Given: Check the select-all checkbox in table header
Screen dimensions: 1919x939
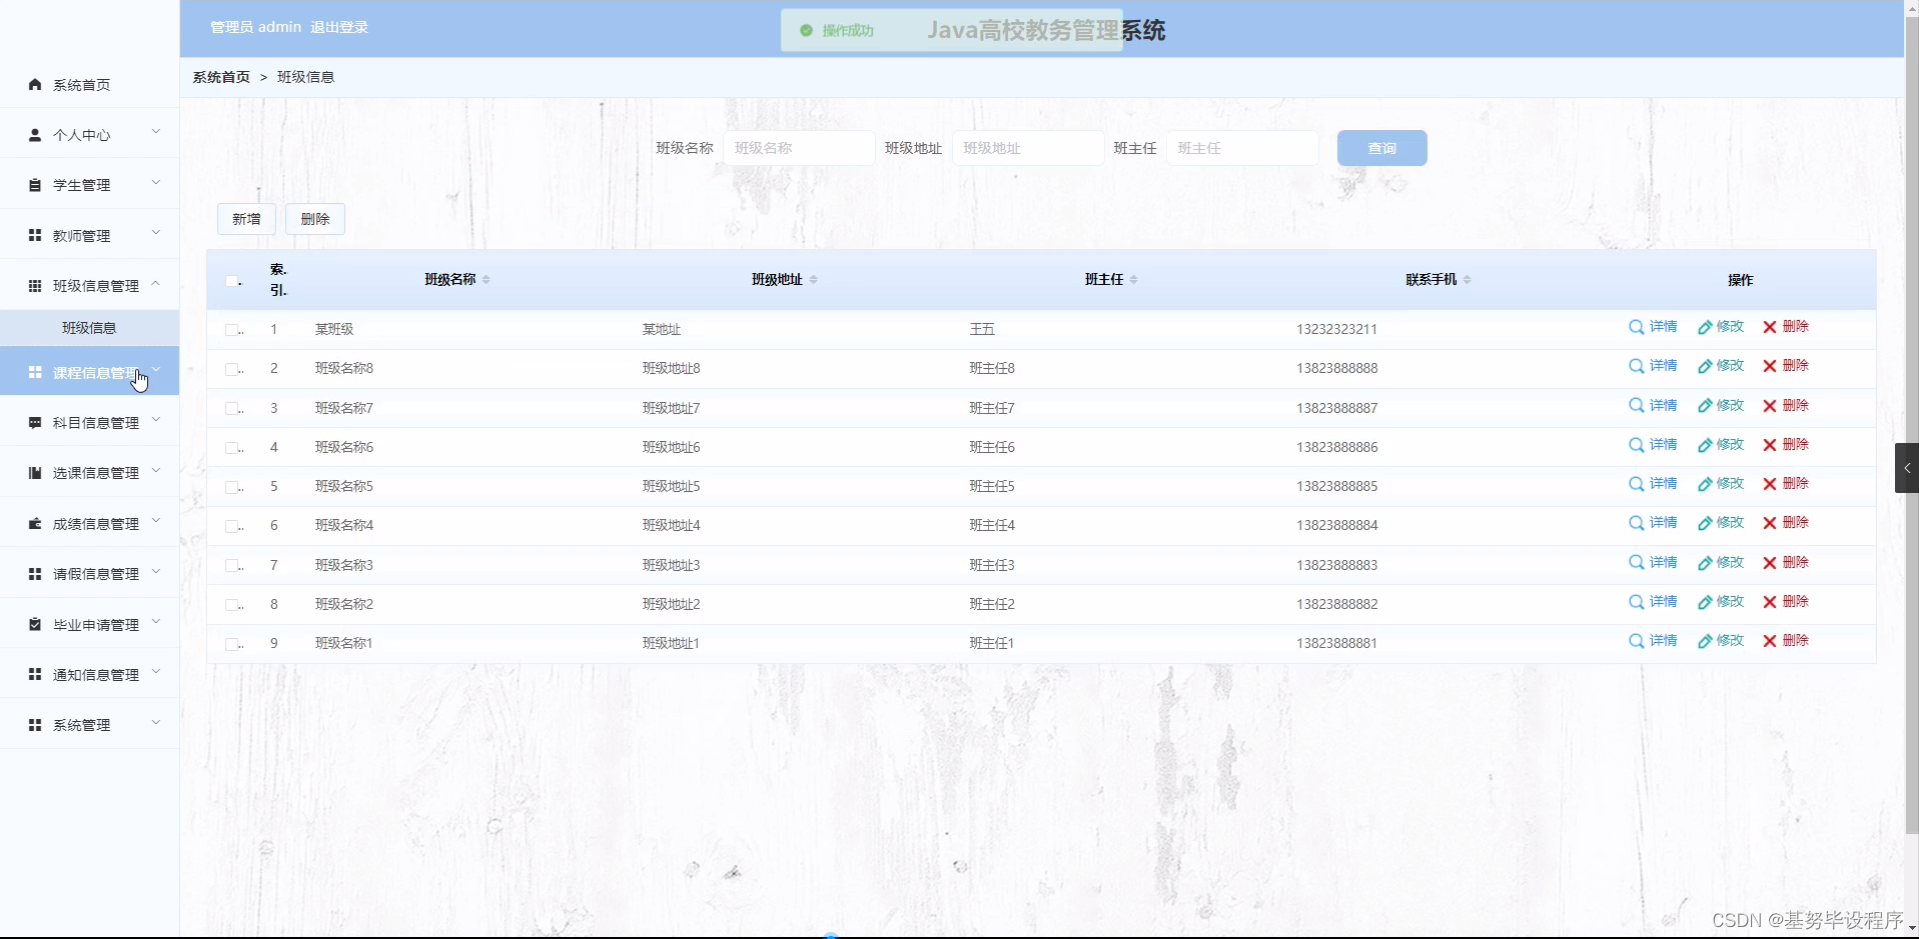Looking at the screenshot, I should [x=231, y=282].
